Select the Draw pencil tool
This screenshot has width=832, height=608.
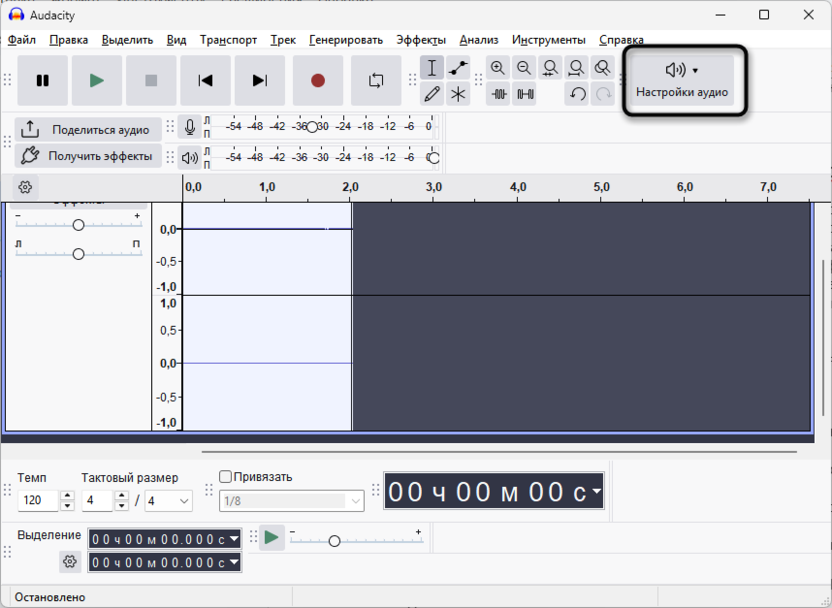pyautogui.click(x=432, y=94)
